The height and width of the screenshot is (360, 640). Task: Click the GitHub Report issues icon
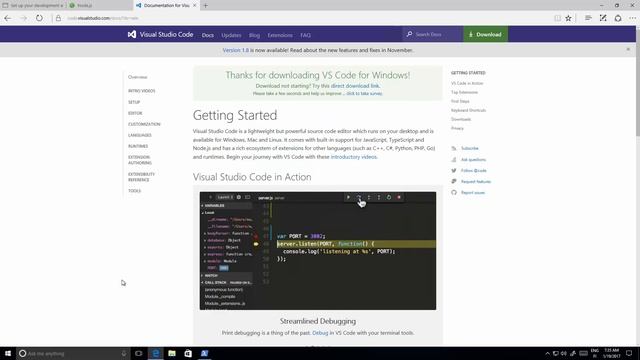pos(454,192)
